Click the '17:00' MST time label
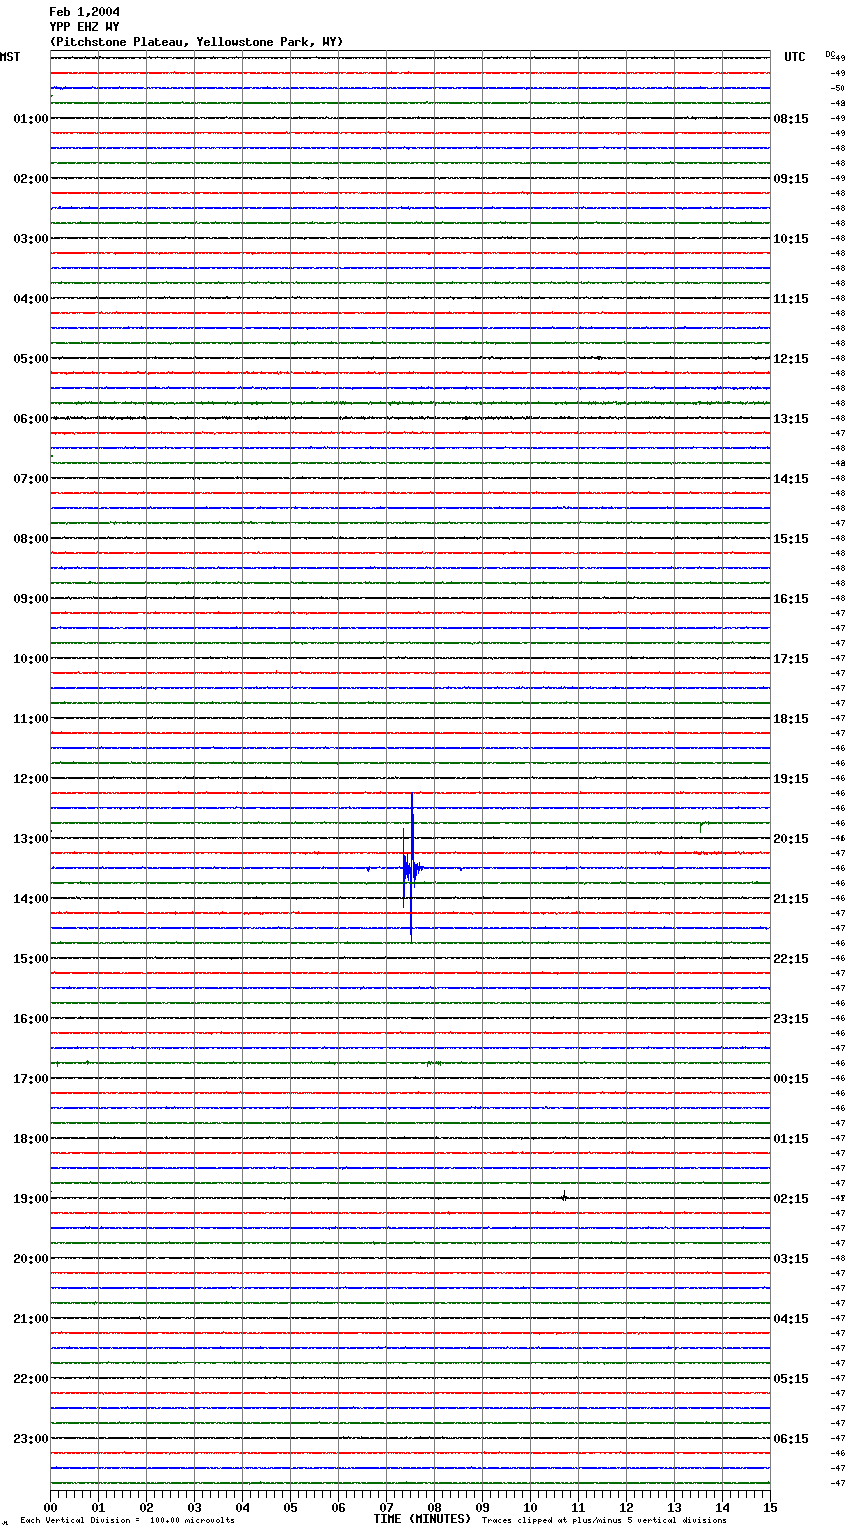This screenshot has height=1534, width=850. [x=31, y=1079]
